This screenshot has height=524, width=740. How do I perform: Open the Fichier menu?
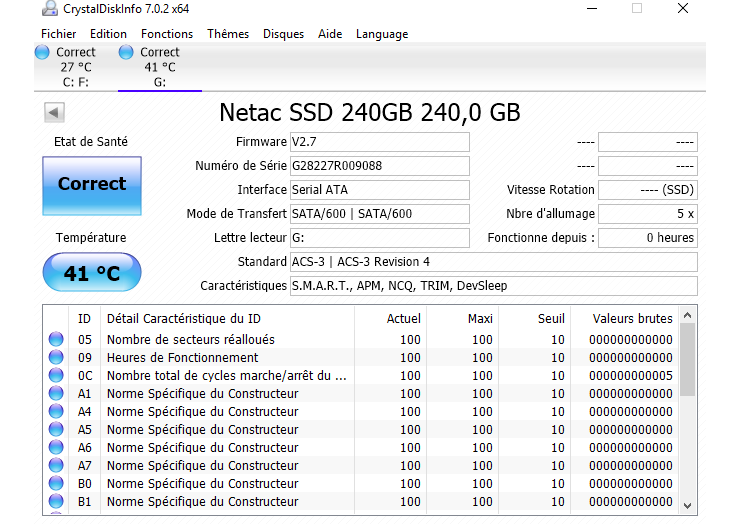tap(59, 34)
